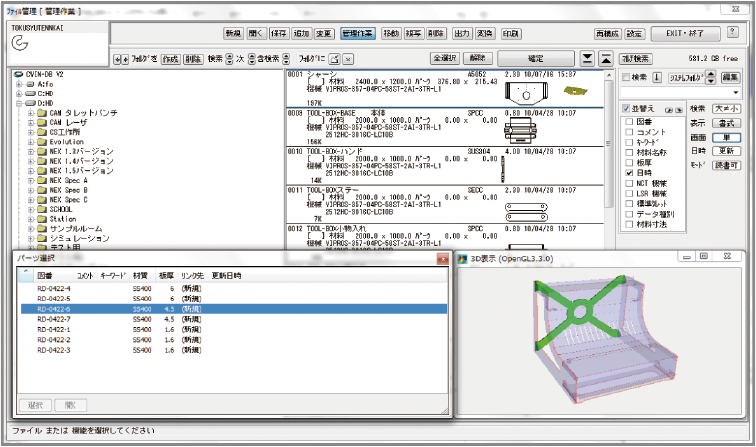Image resolution: width=756 pixels, height=447 pixels.
Task: Click the folder 作成 button
Action: coord(170,59)
